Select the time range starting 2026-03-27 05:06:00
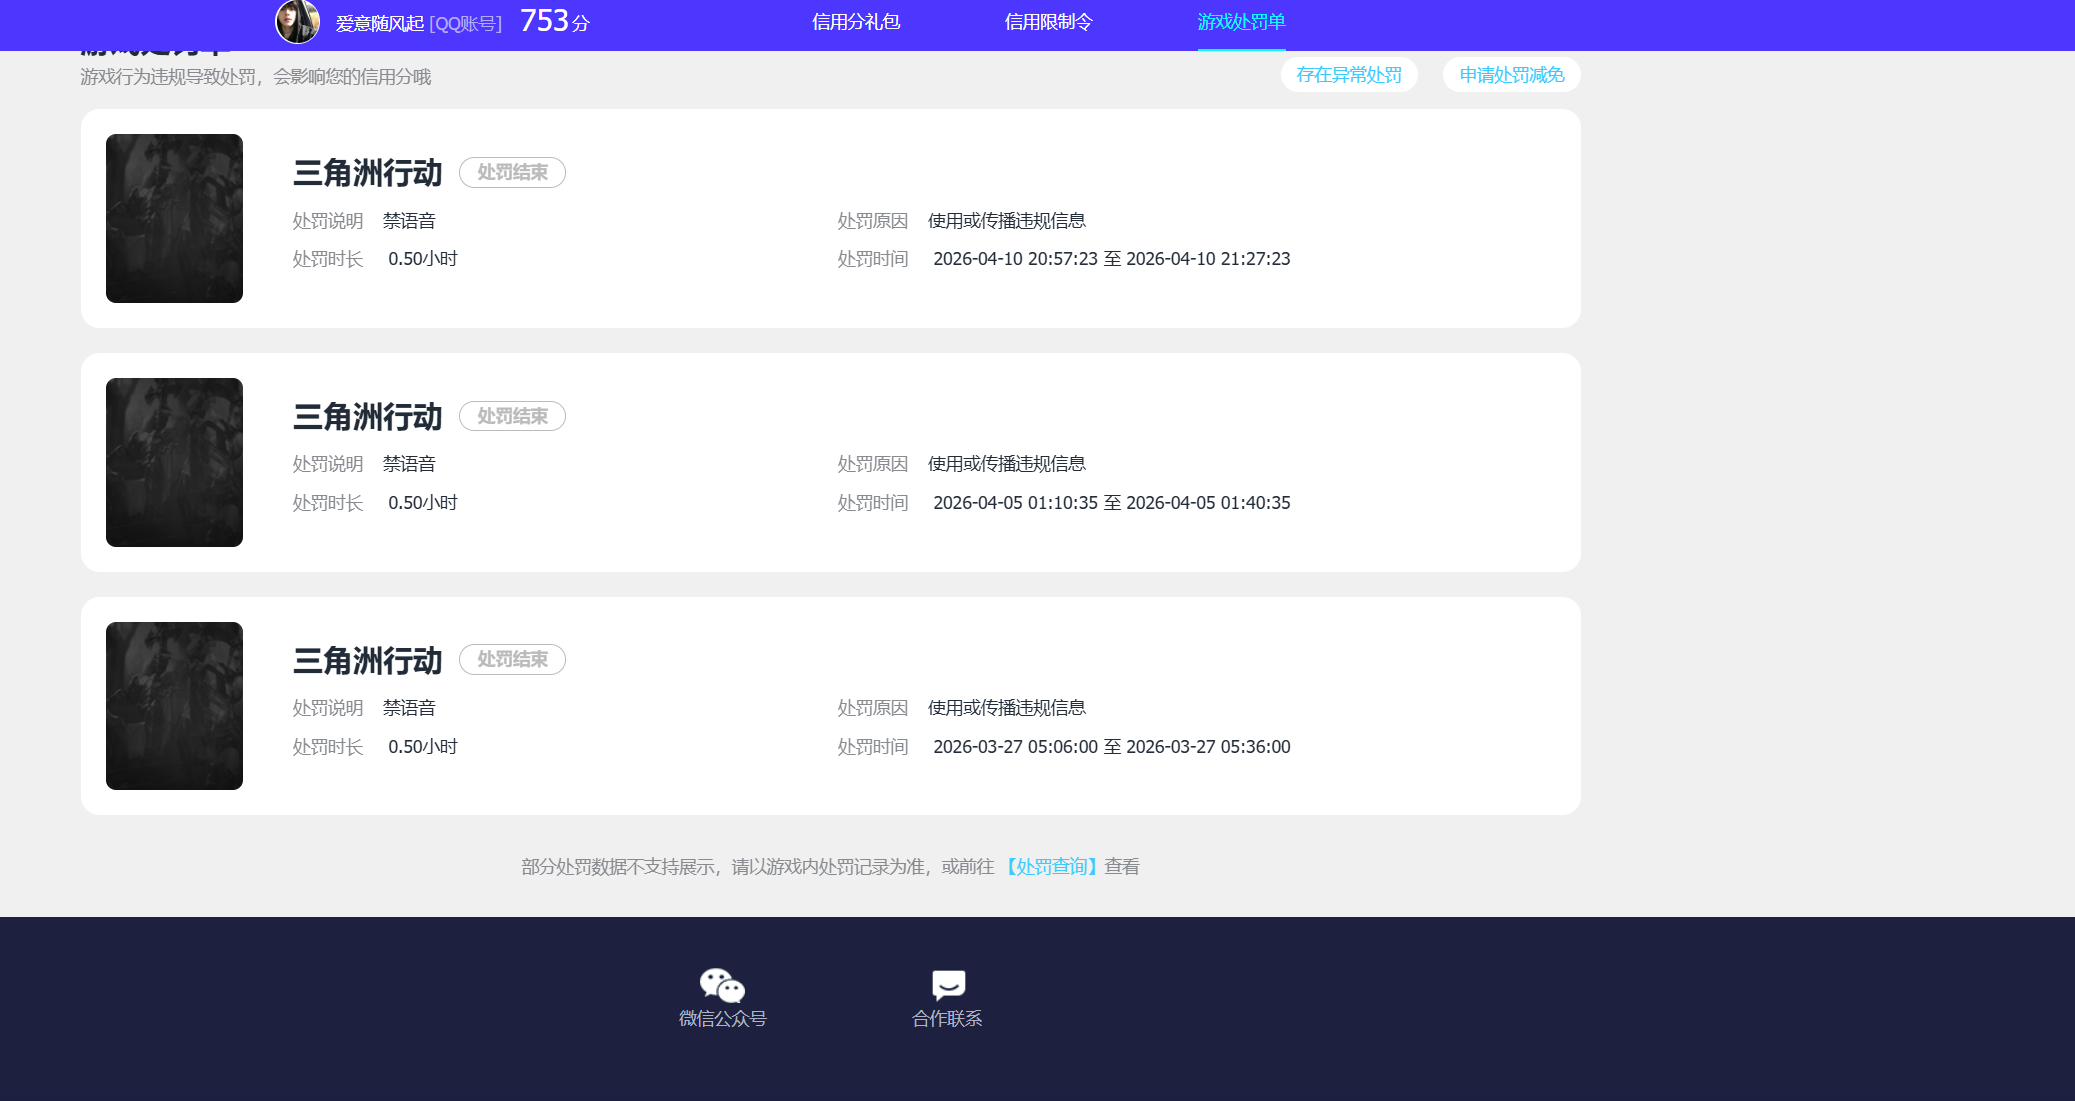Screen dimensions: 2075x1101 pos(1112,747)
